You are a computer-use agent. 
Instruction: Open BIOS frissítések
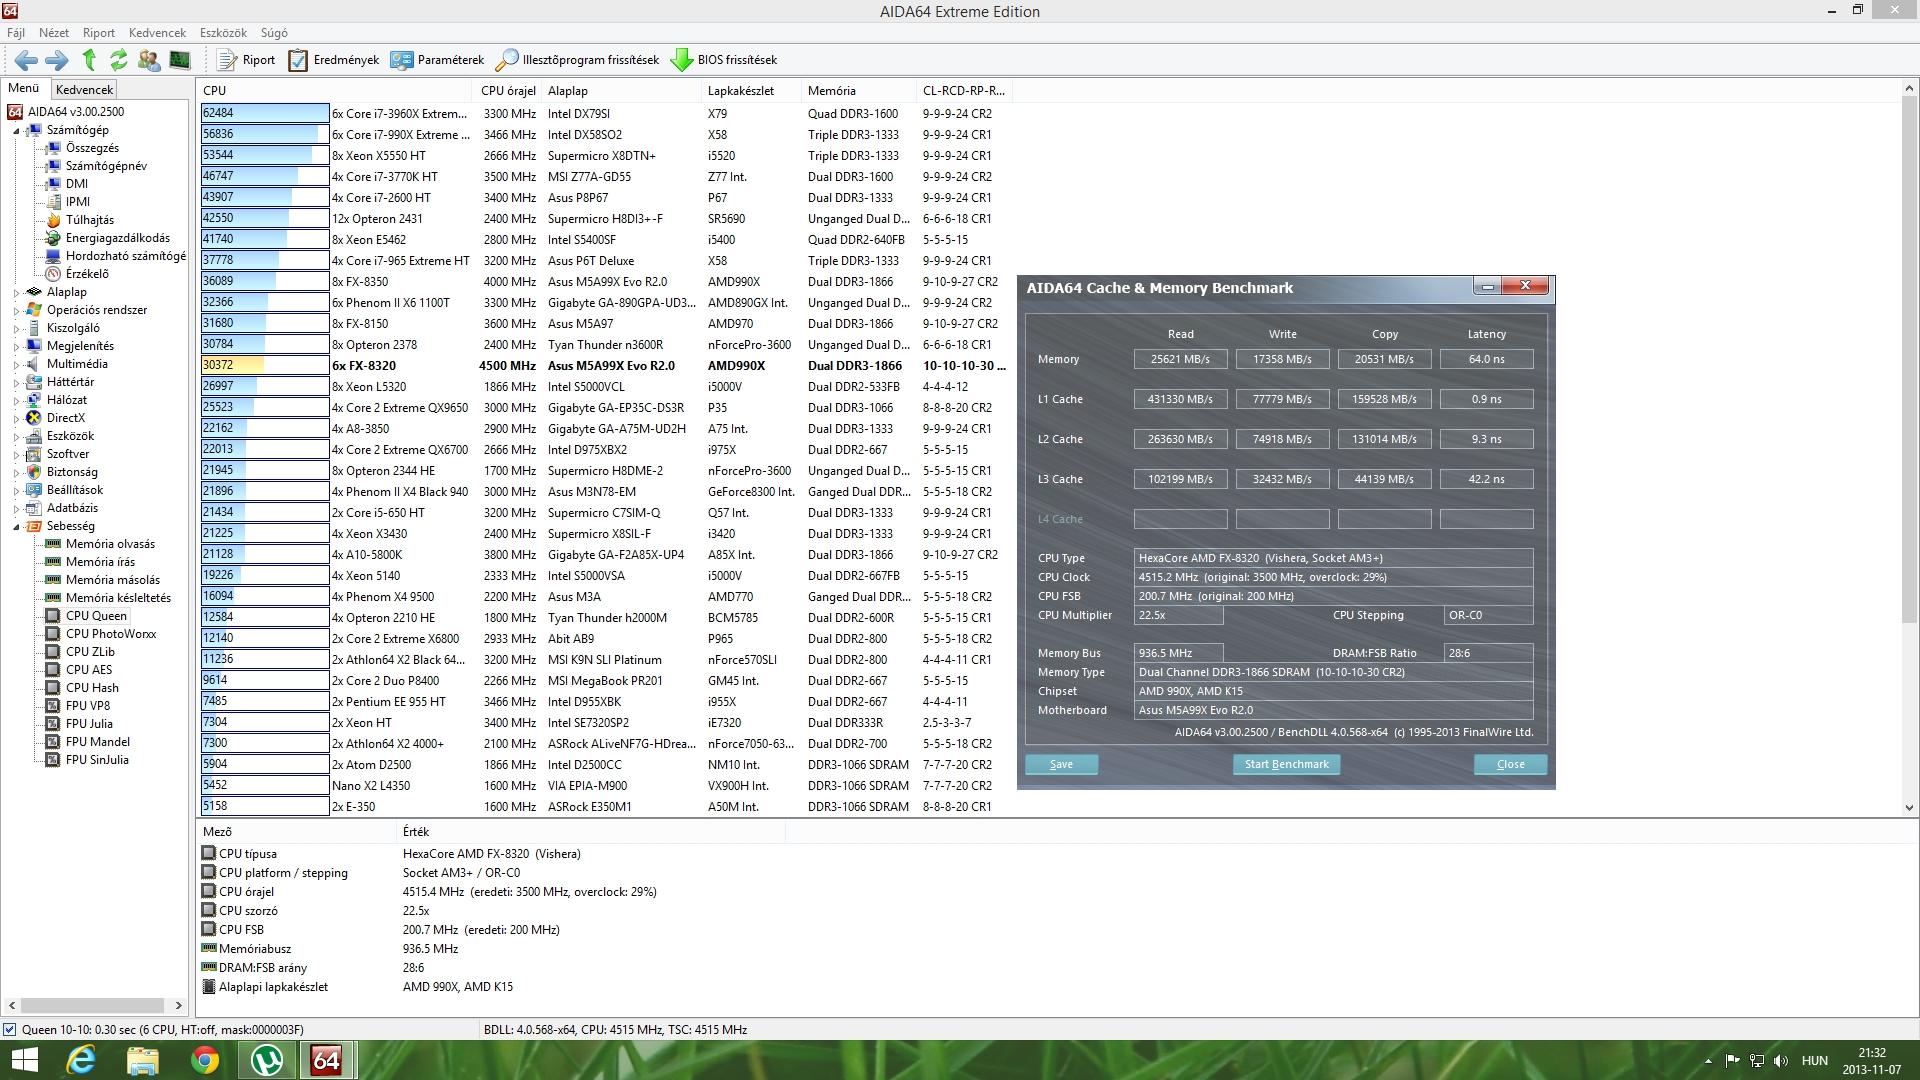click(x=724, y=60)
